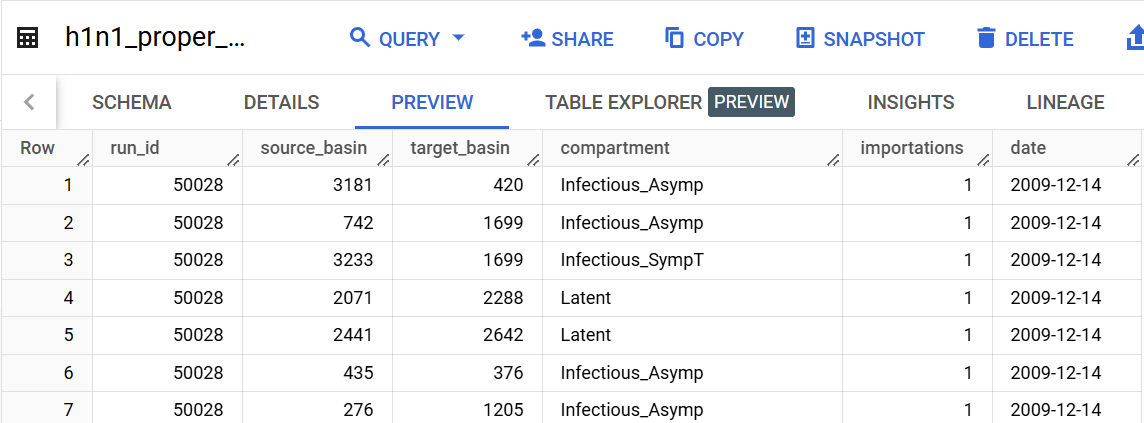Select the Table Explorer tab
1144x423 pixels.
click(623, 102)
